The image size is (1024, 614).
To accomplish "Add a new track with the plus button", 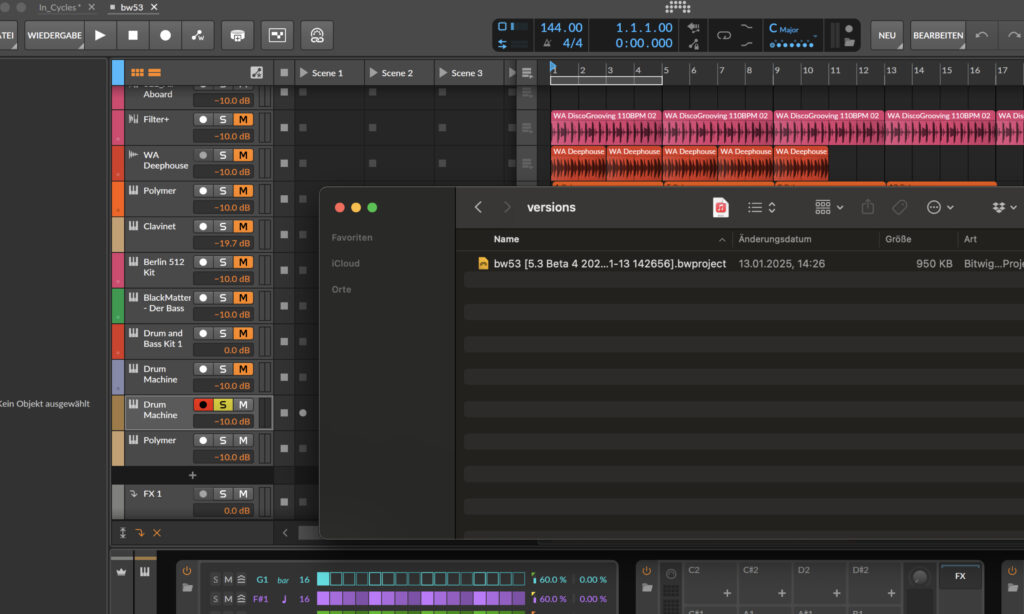I will [193, 476].
